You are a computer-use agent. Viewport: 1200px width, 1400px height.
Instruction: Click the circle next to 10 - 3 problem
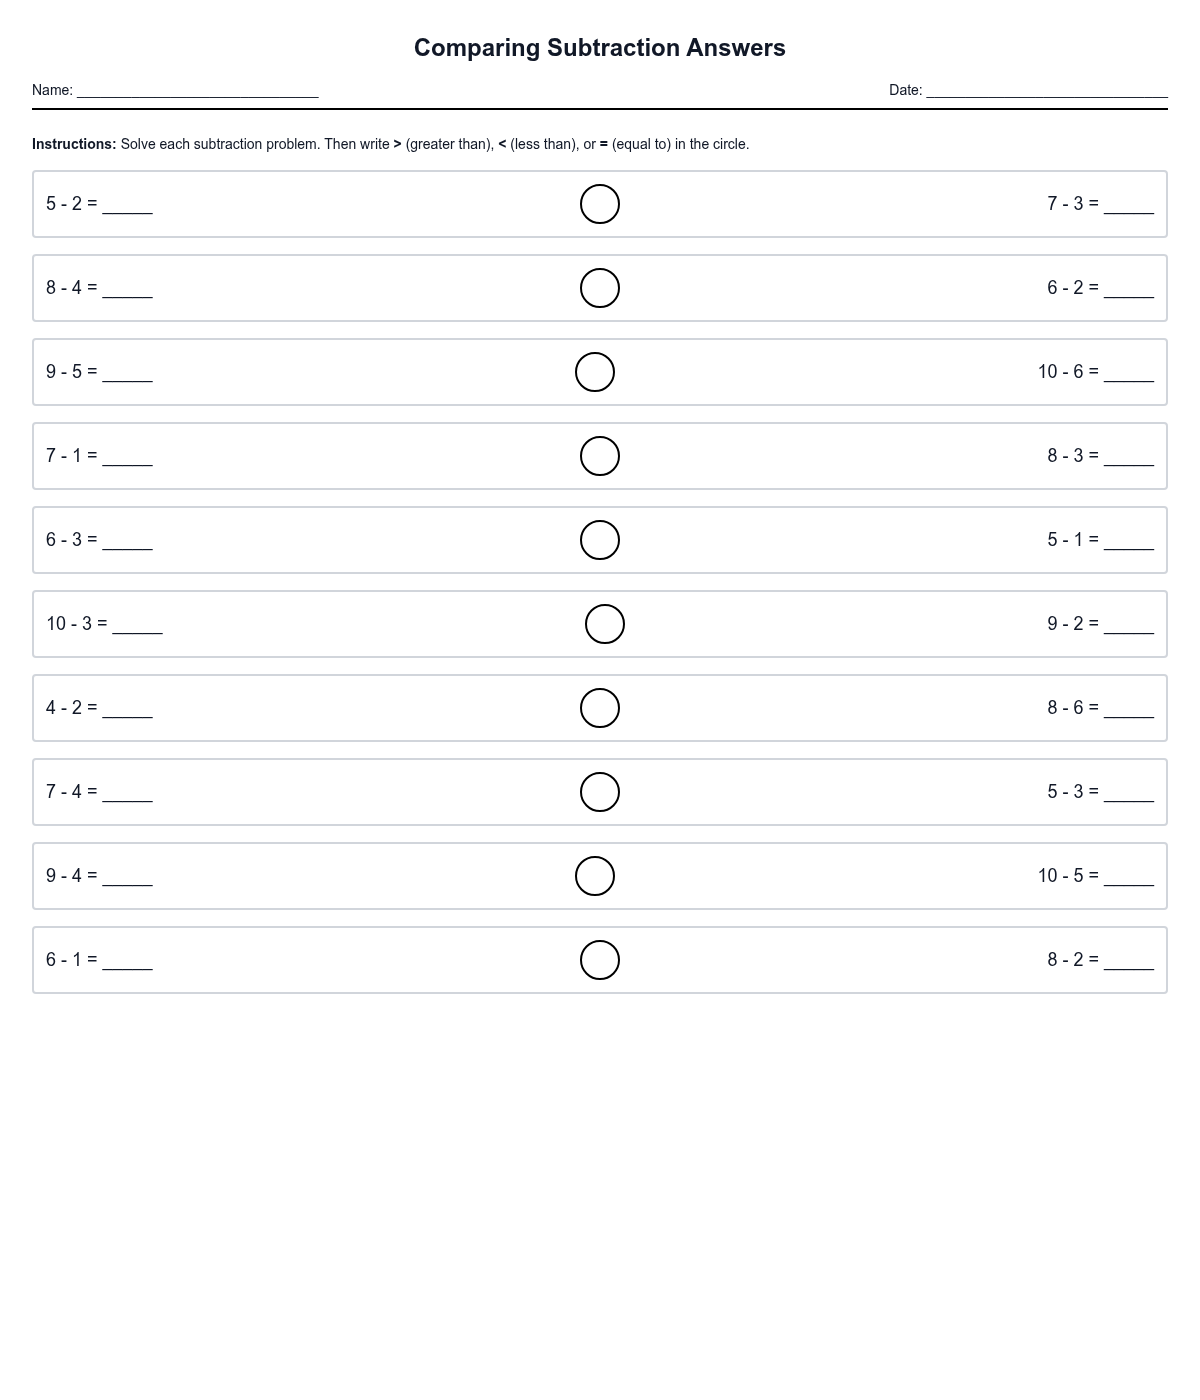(605, 624)
